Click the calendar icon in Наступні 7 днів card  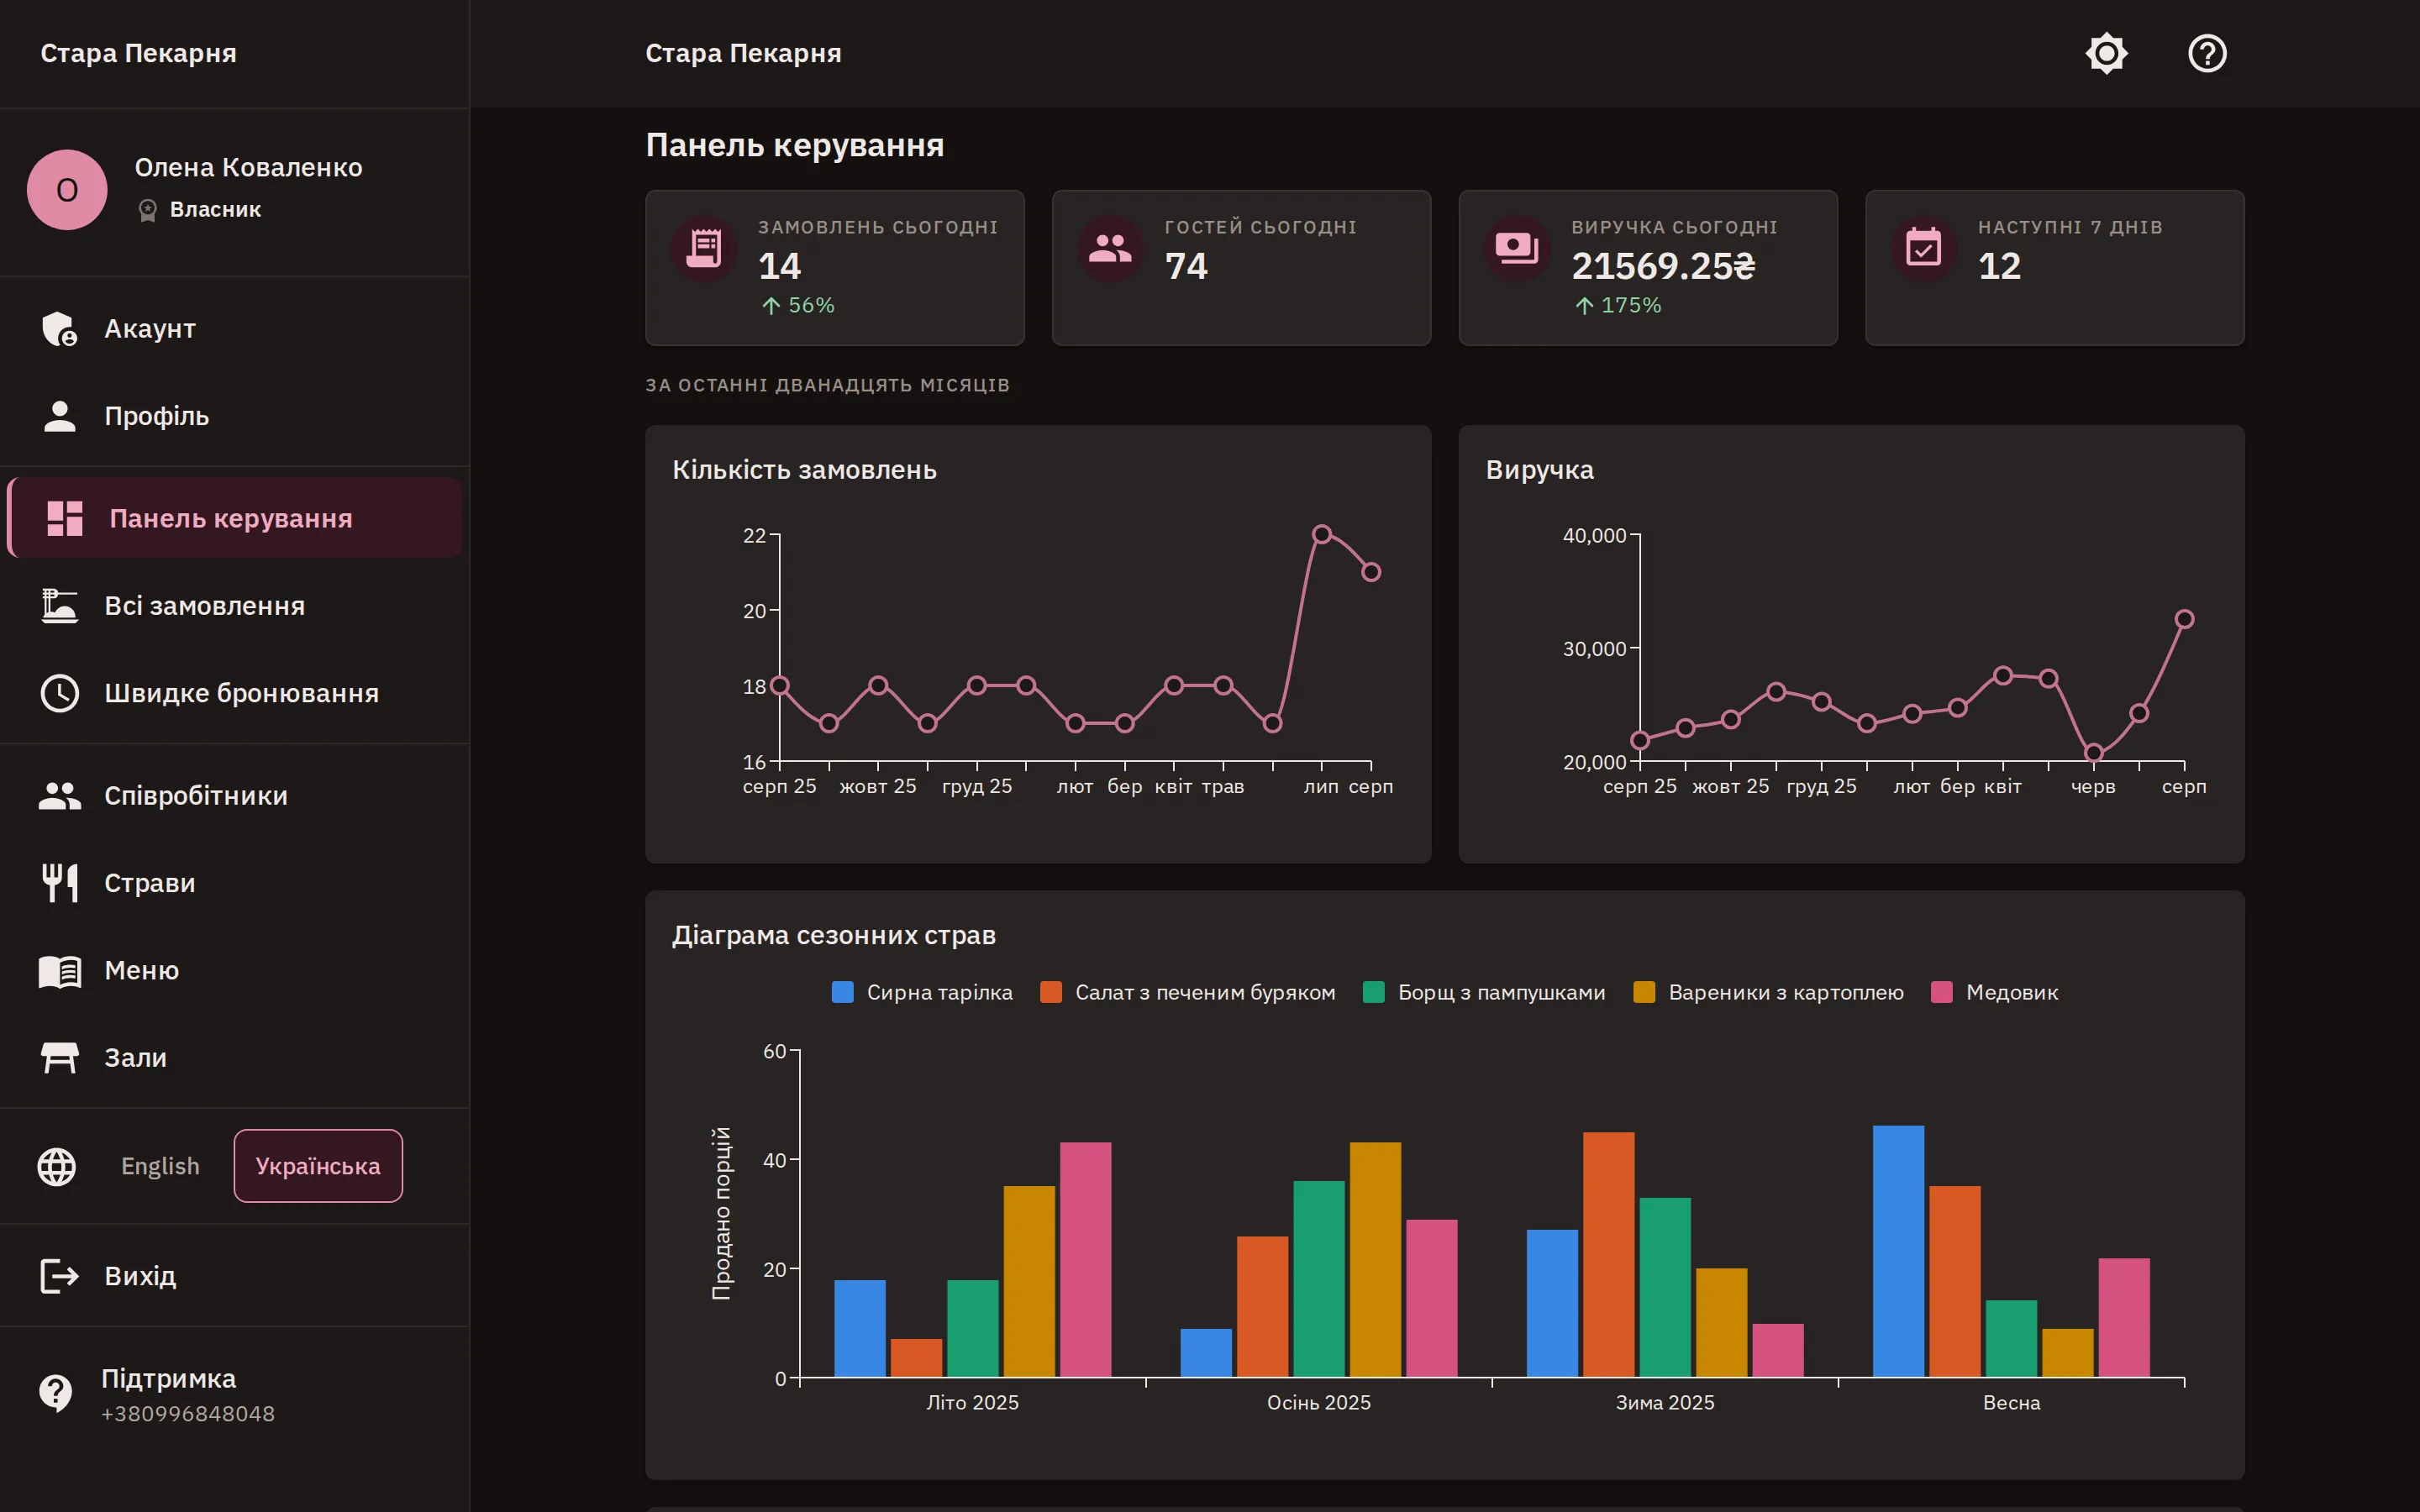(x=1924, y=248)
